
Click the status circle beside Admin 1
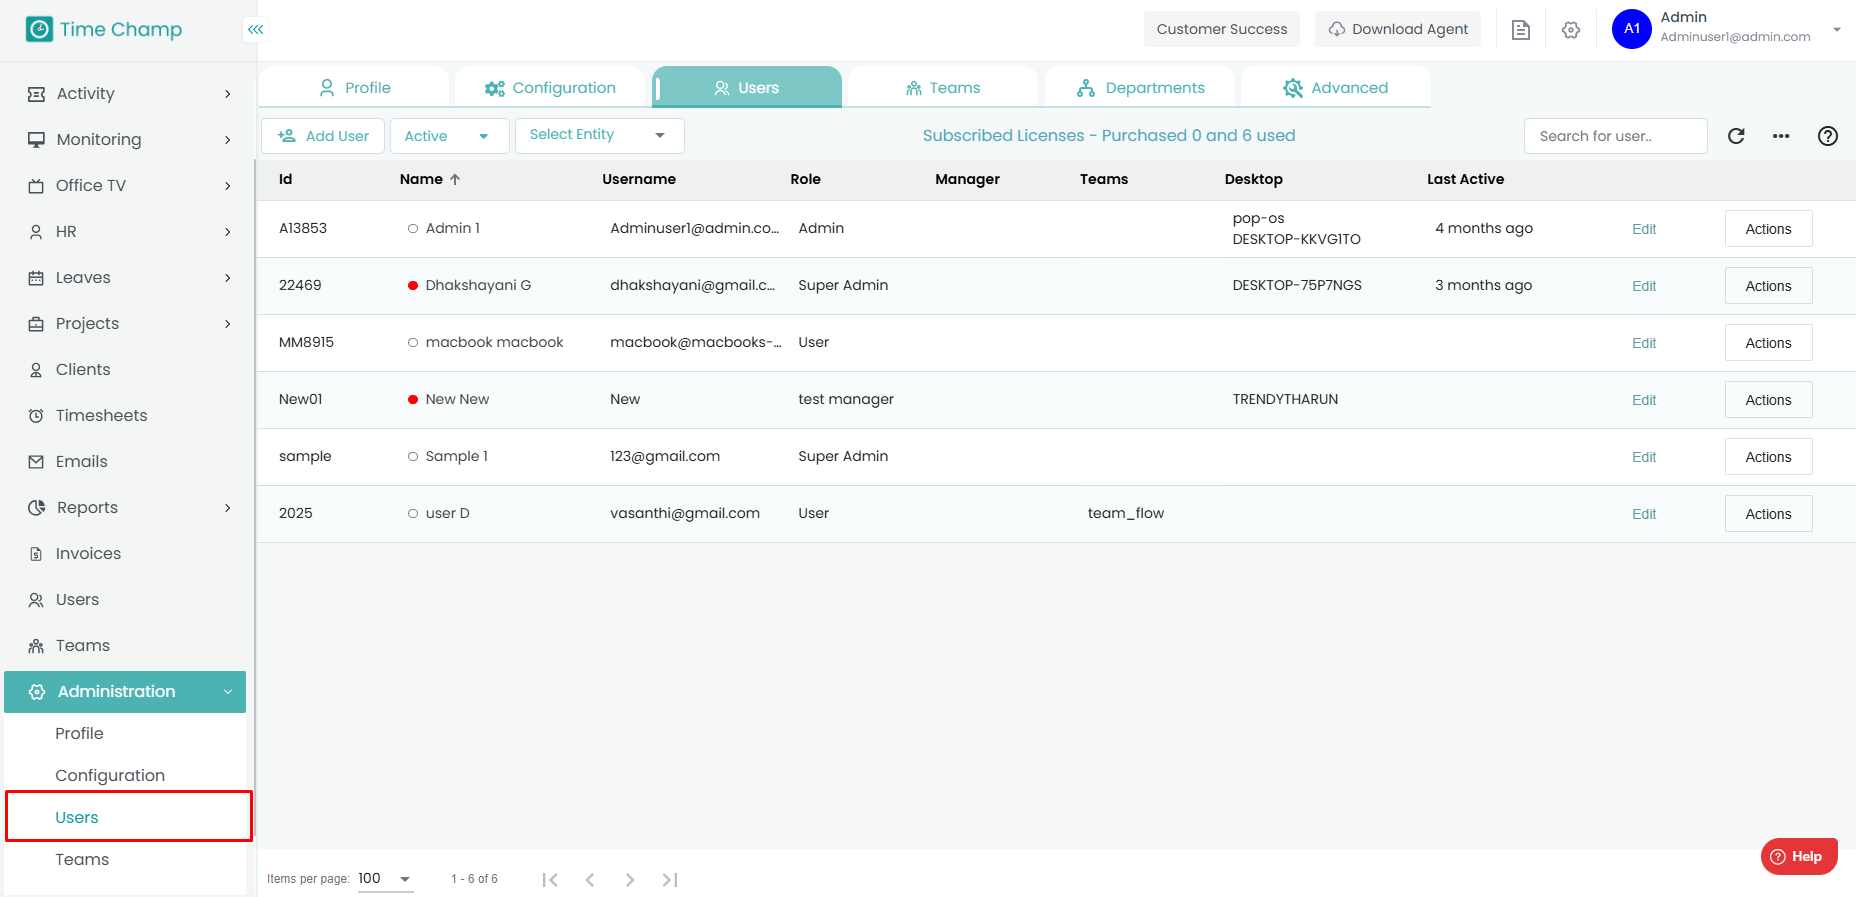click(413, 229)
